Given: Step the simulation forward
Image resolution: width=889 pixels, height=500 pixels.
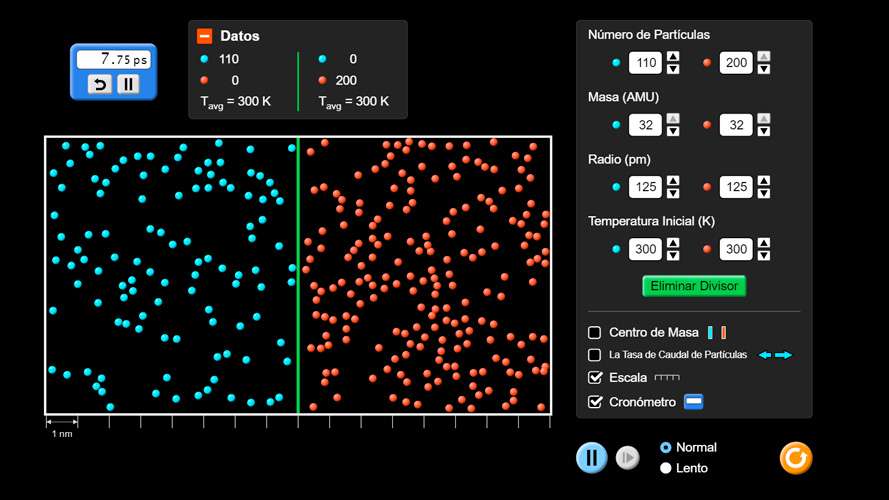Looking at the screenshot, I should 627,458.
